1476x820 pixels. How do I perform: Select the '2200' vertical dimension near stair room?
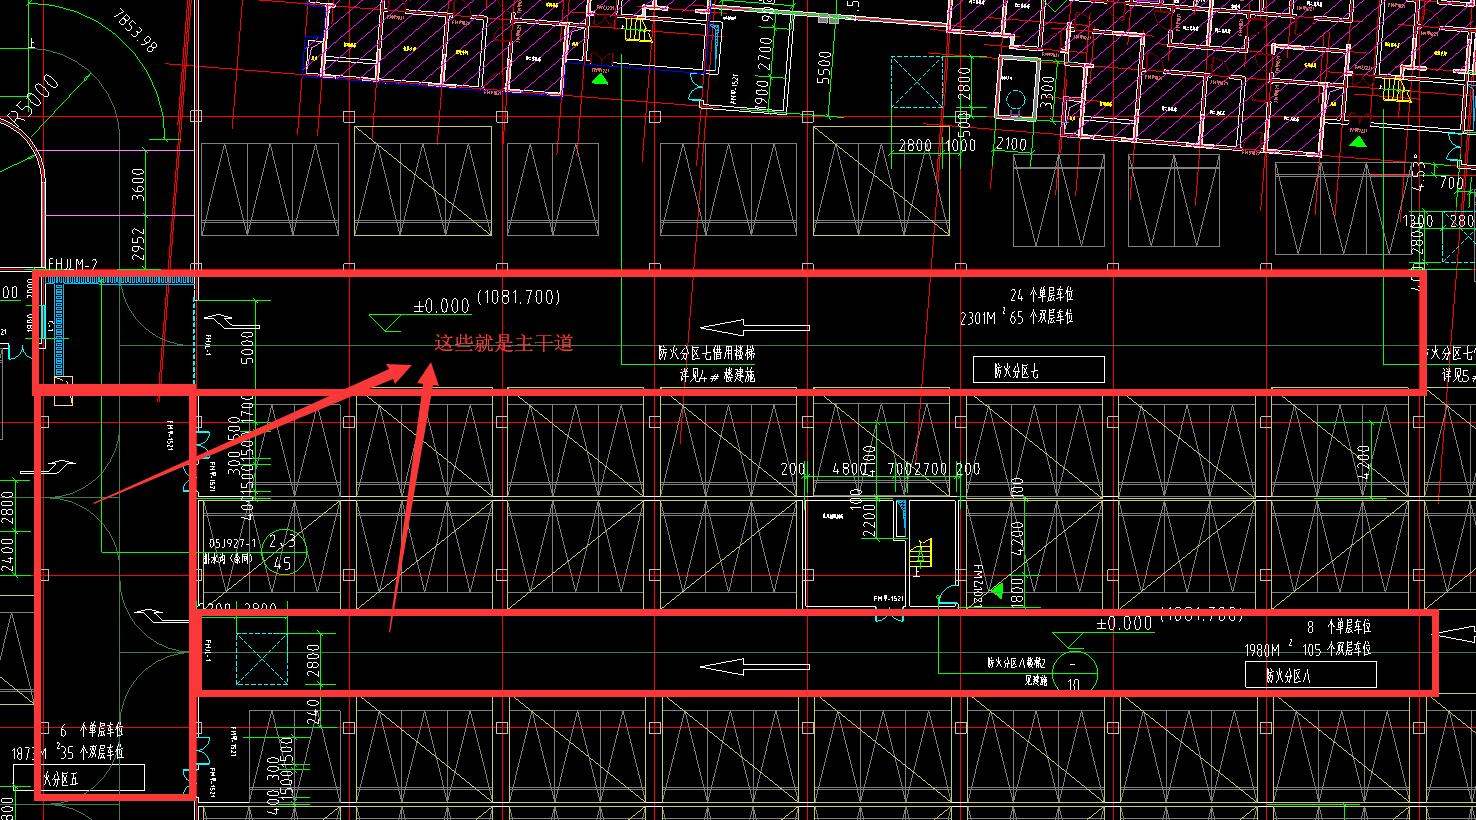coord(869,519)
